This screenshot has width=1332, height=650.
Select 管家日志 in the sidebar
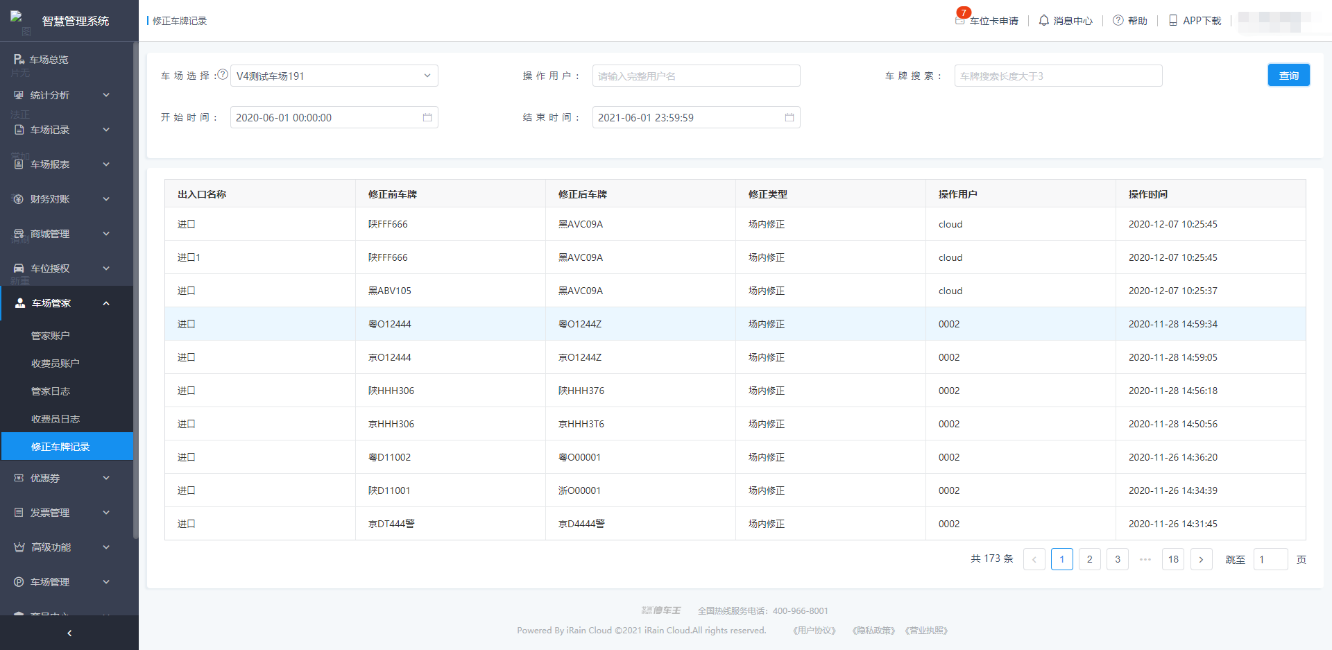point(50,391)
